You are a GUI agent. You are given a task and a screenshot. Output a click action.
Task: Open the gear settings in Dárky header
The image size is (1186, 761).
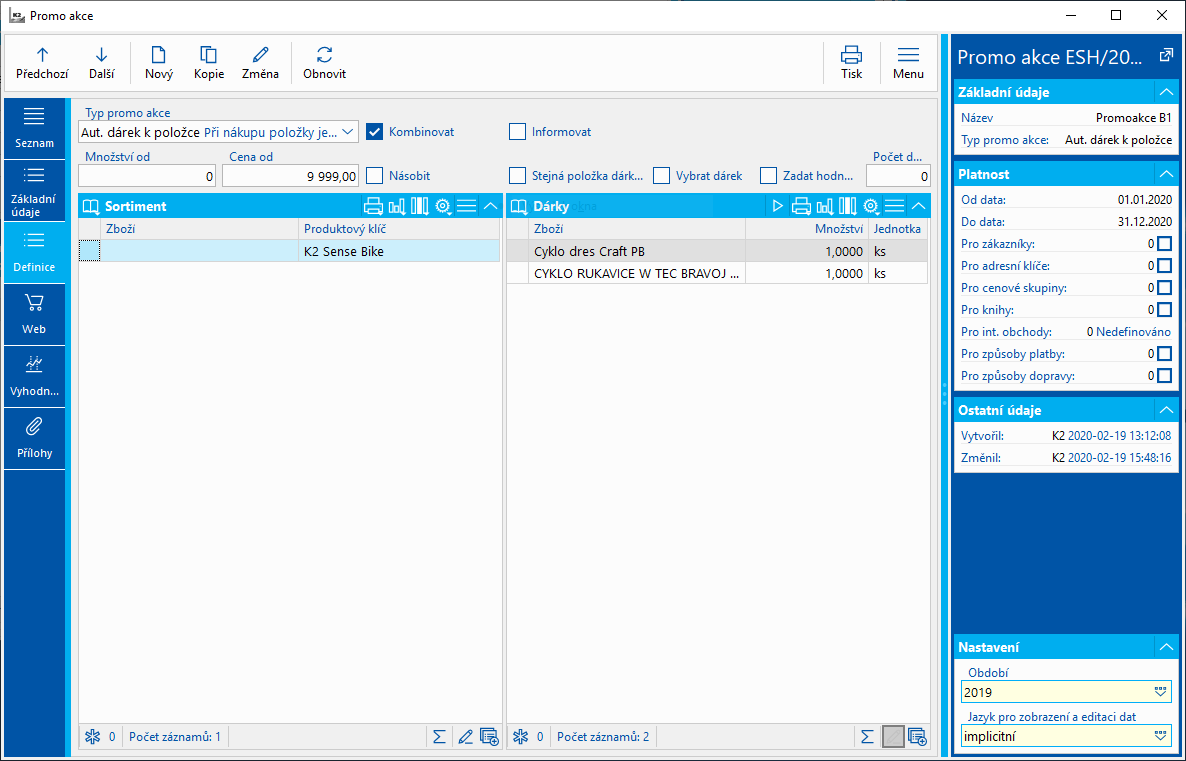pyautogui.click(x=871, y=206)
